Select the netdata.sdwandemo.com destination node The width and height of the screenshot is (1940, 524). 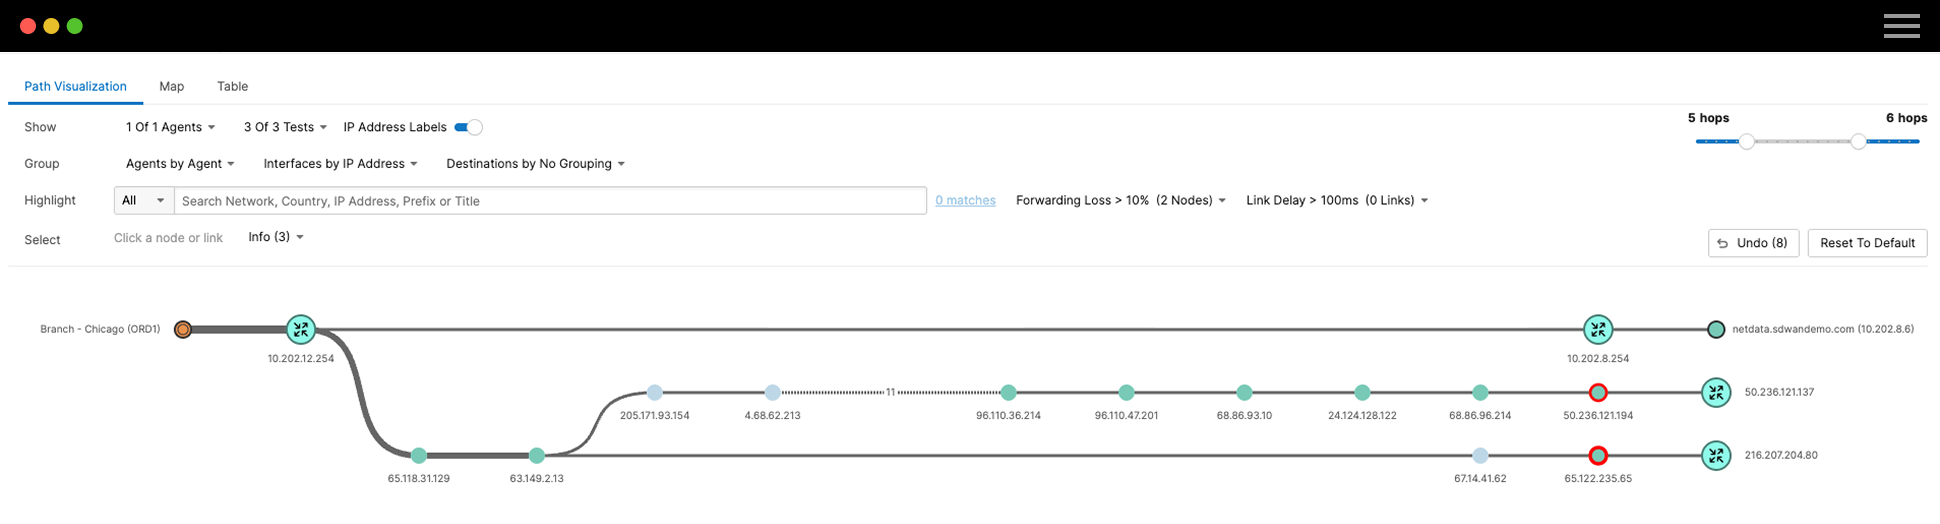pos(1716,329)
